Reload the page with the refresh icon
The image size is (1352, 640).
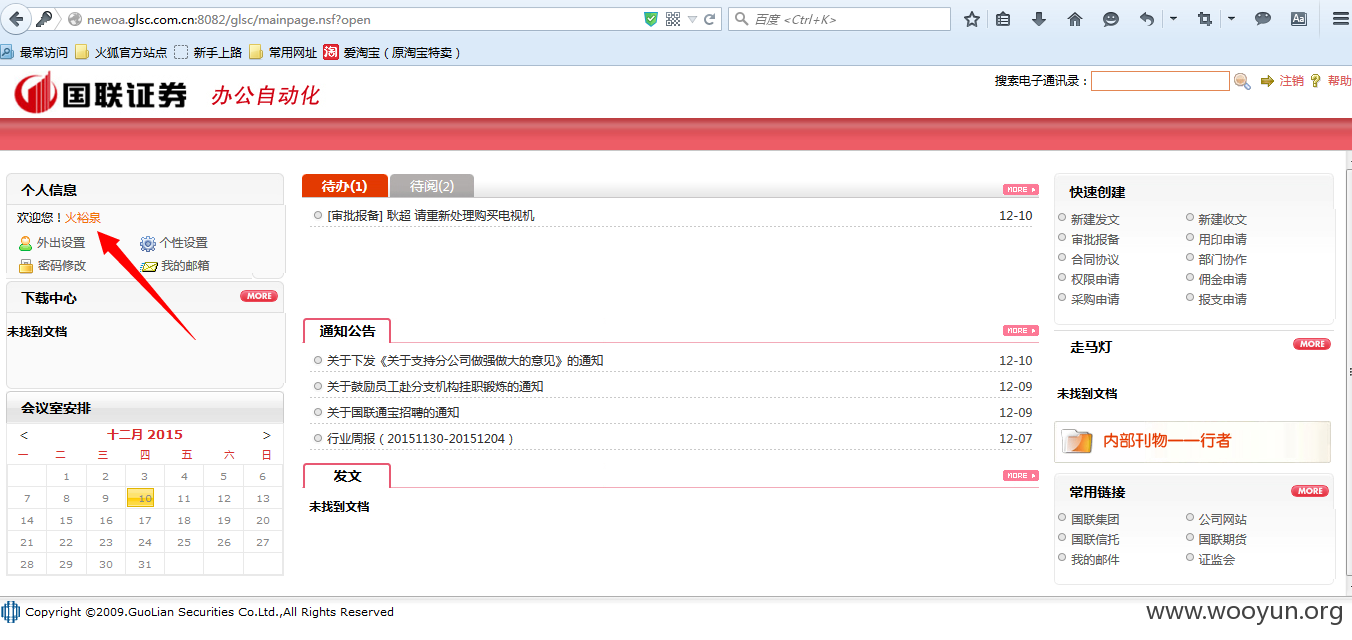tap(710, 19)
